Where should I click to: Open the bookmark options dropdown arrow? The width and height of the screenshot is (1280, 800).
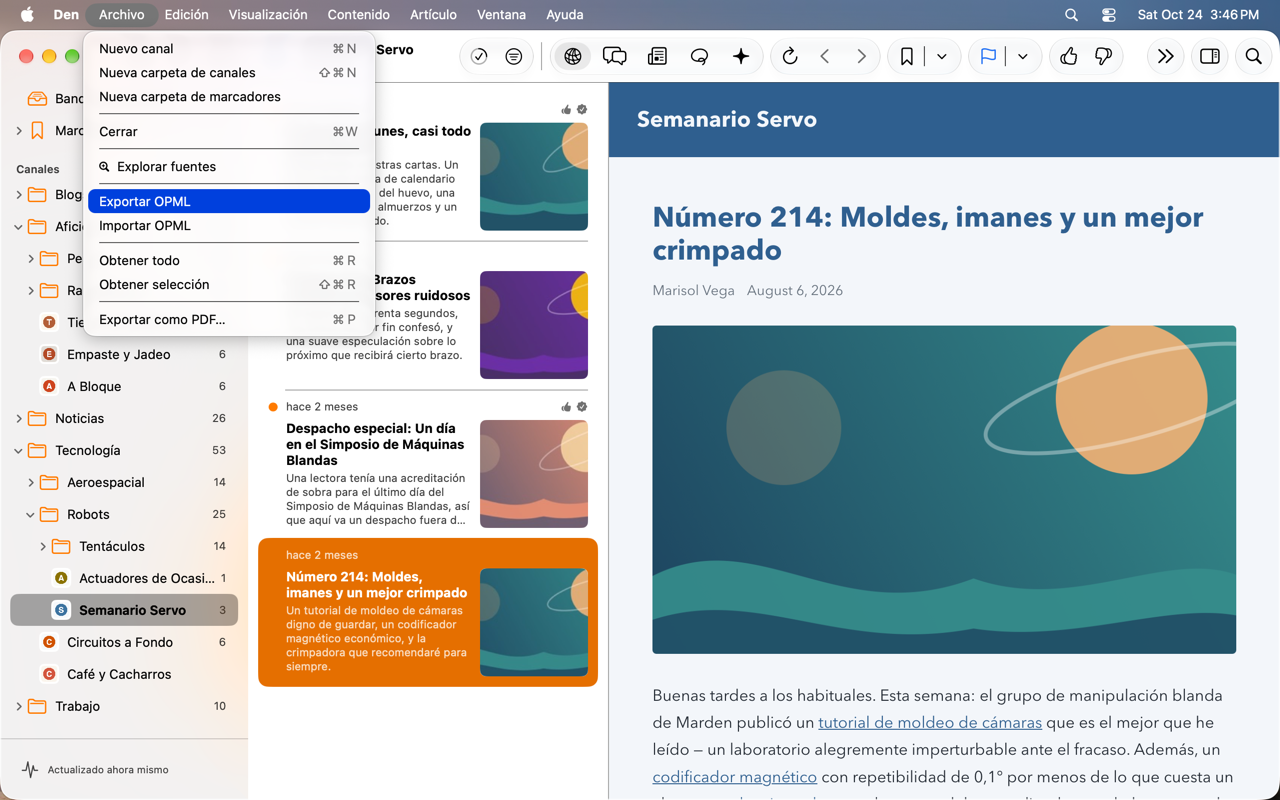click(942, 57)
